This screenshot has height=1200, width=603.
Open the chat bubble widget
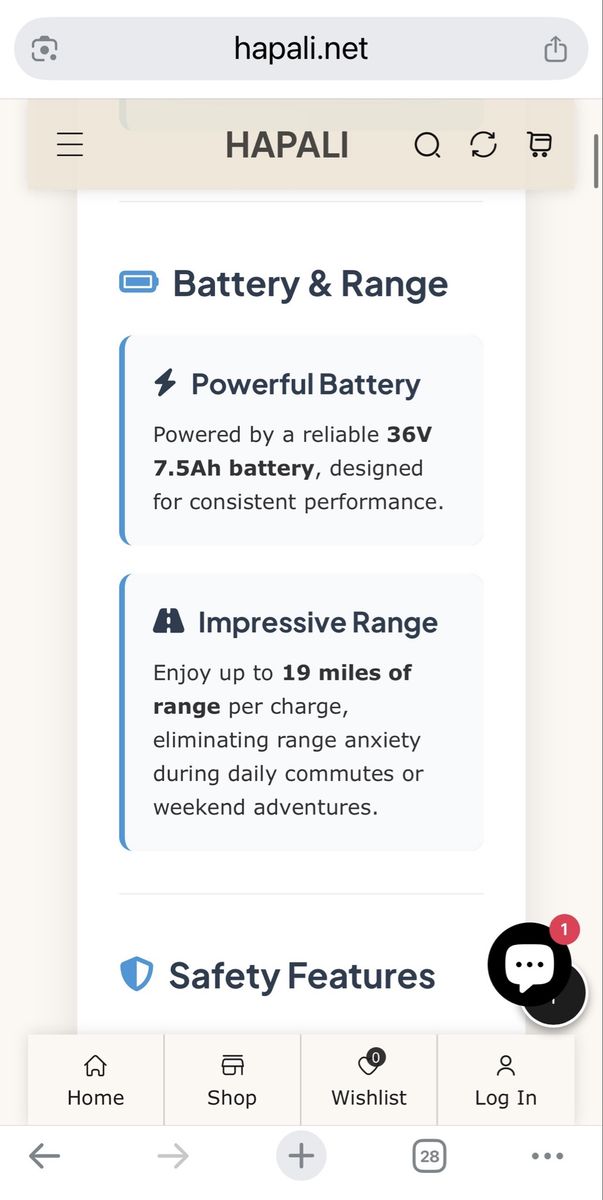(529, 964)
